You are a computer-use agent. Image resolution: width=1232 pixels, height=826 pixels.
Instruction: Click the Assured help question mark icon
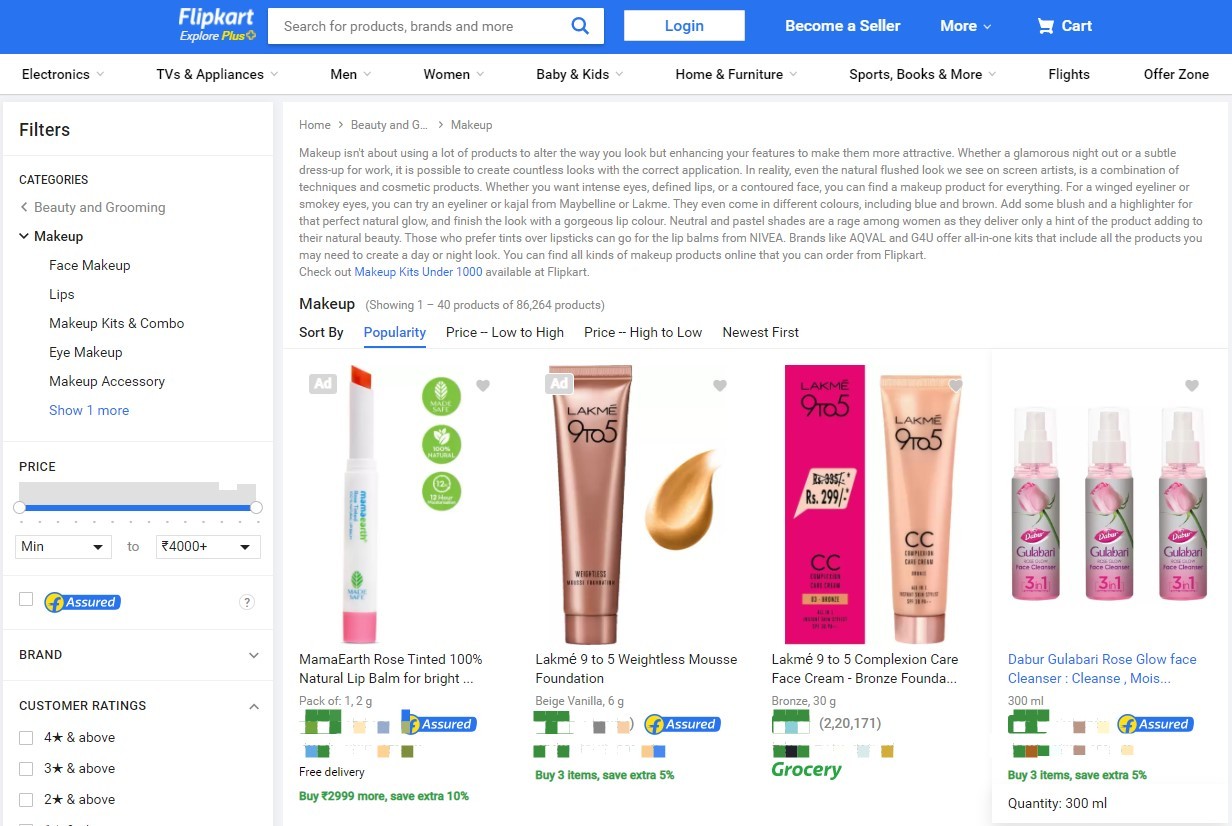click(247, 602)
